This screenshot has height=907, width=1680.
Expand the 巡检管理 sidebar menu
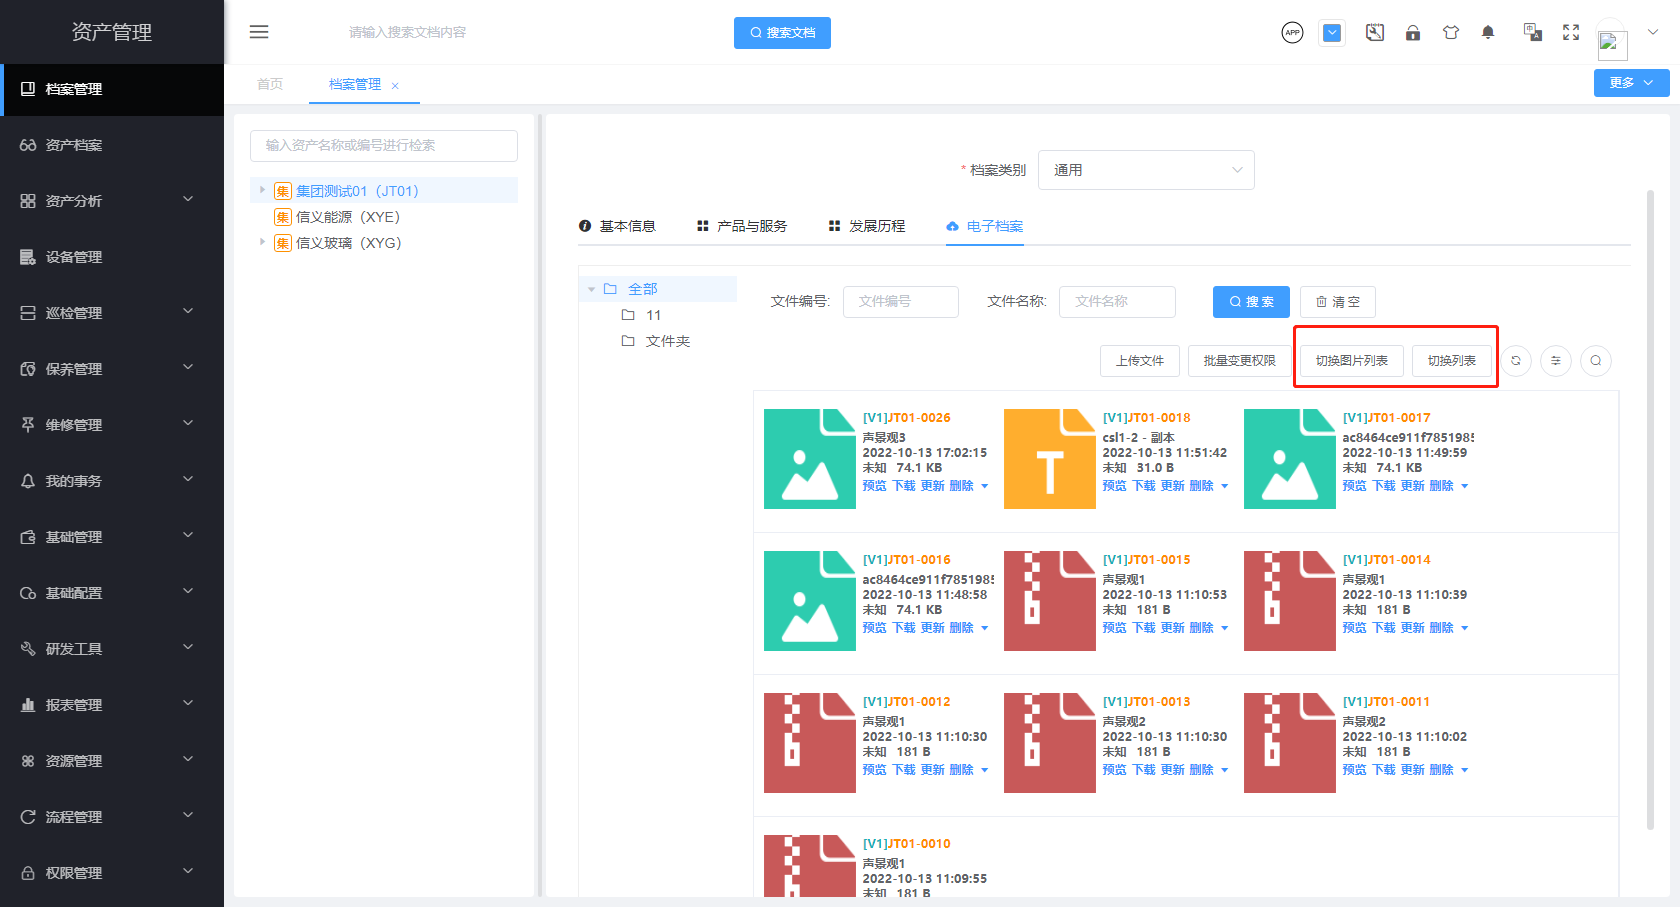(x=112, y=313)
